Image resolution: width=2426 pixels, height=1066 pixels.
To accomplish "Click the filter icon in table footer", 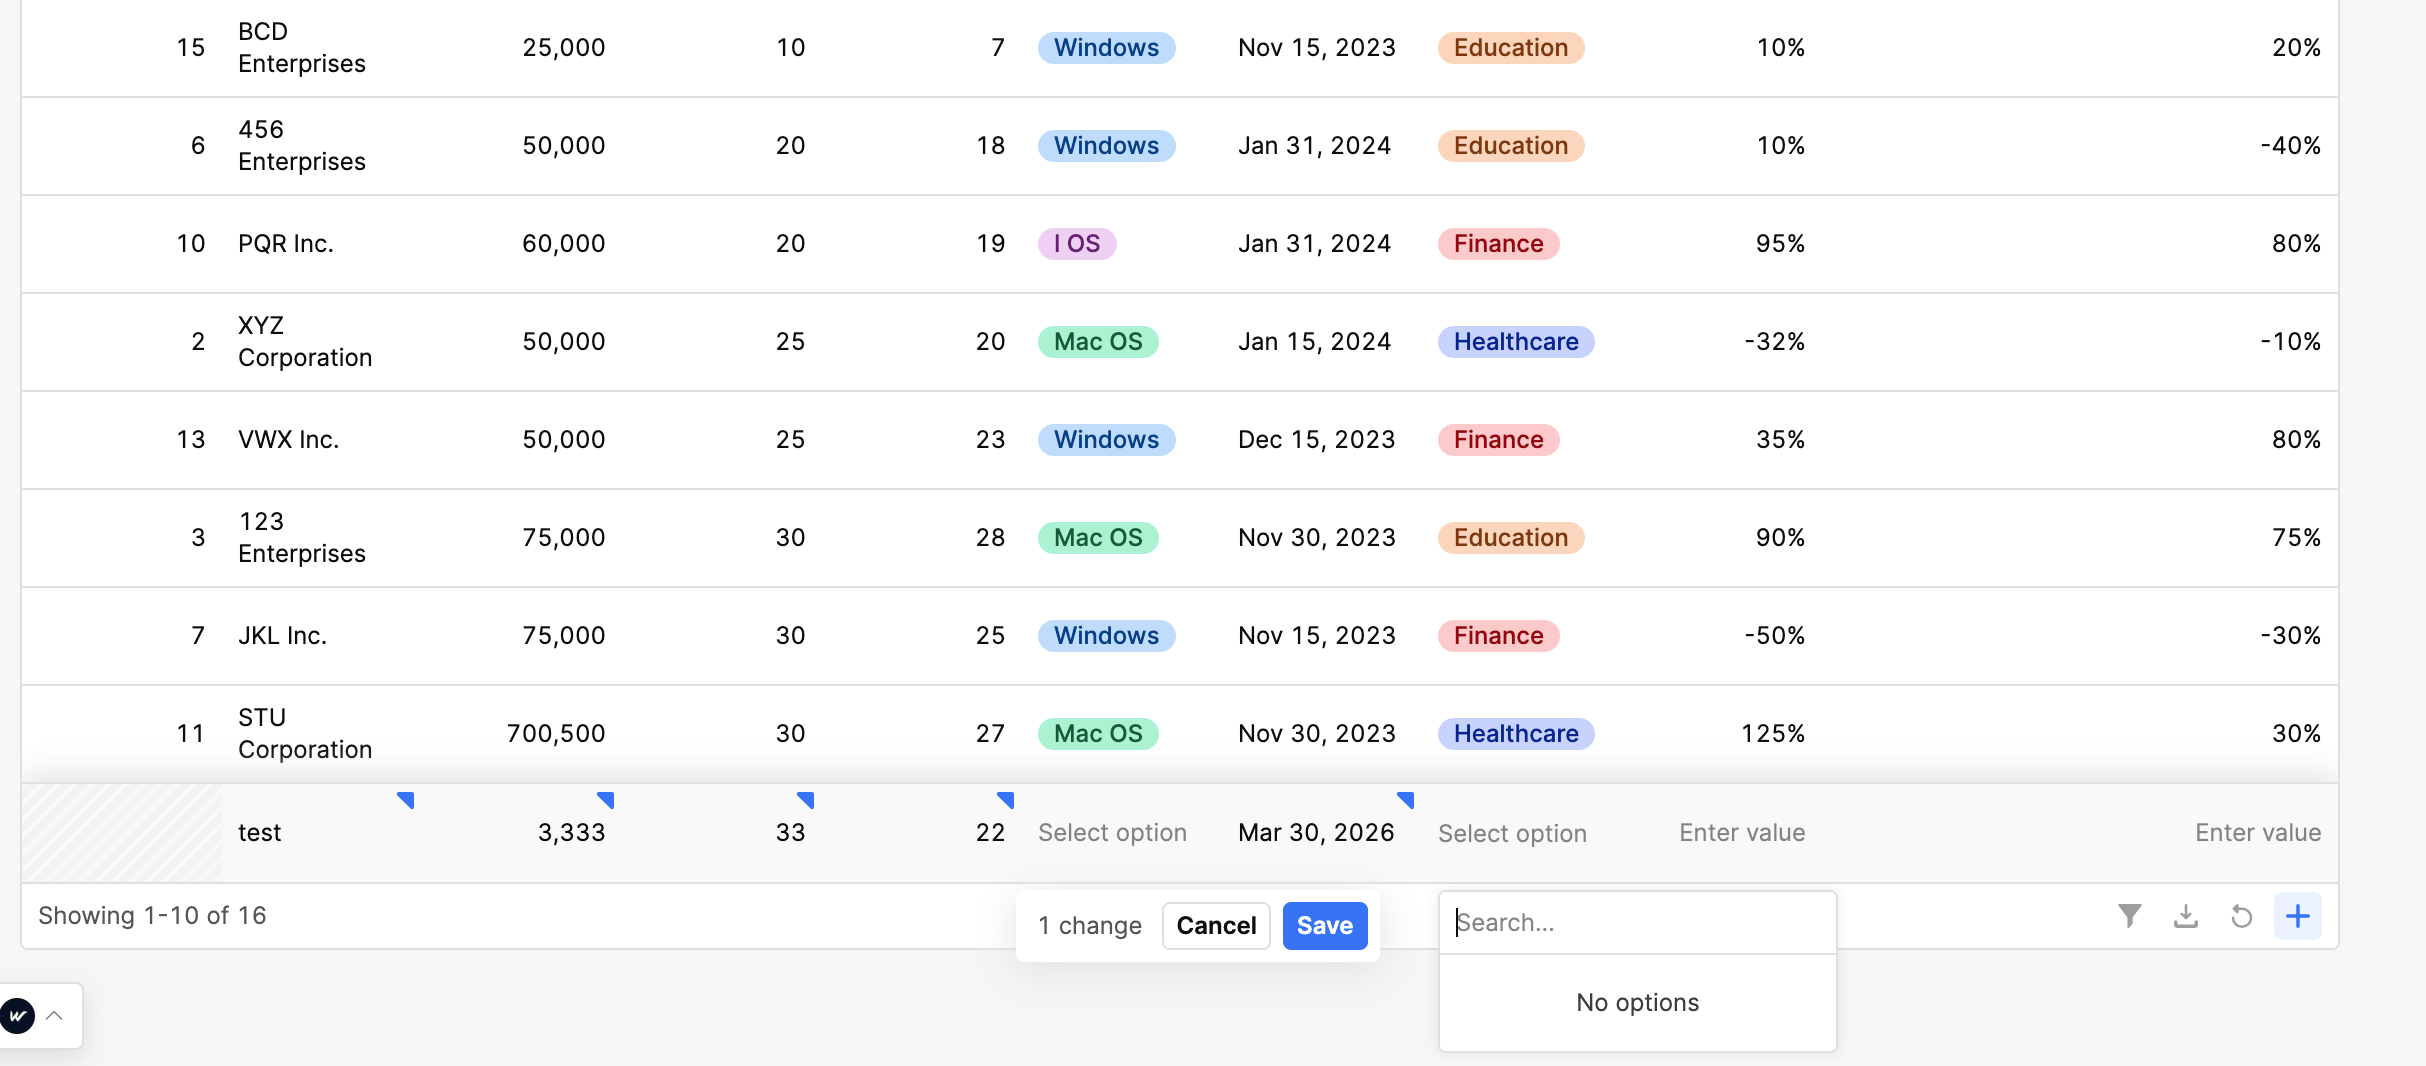I will click(x=2130, y=916).
